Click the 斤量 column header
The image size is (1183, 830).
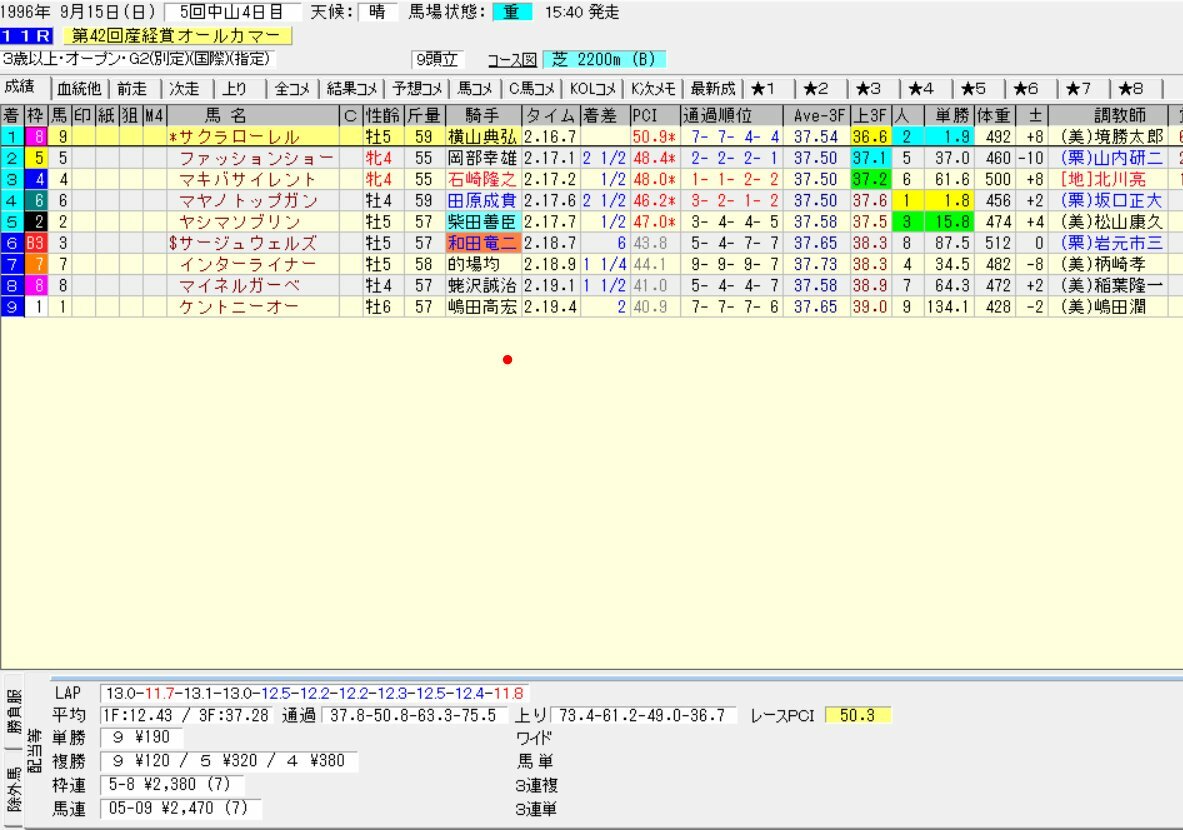point(424,115)
